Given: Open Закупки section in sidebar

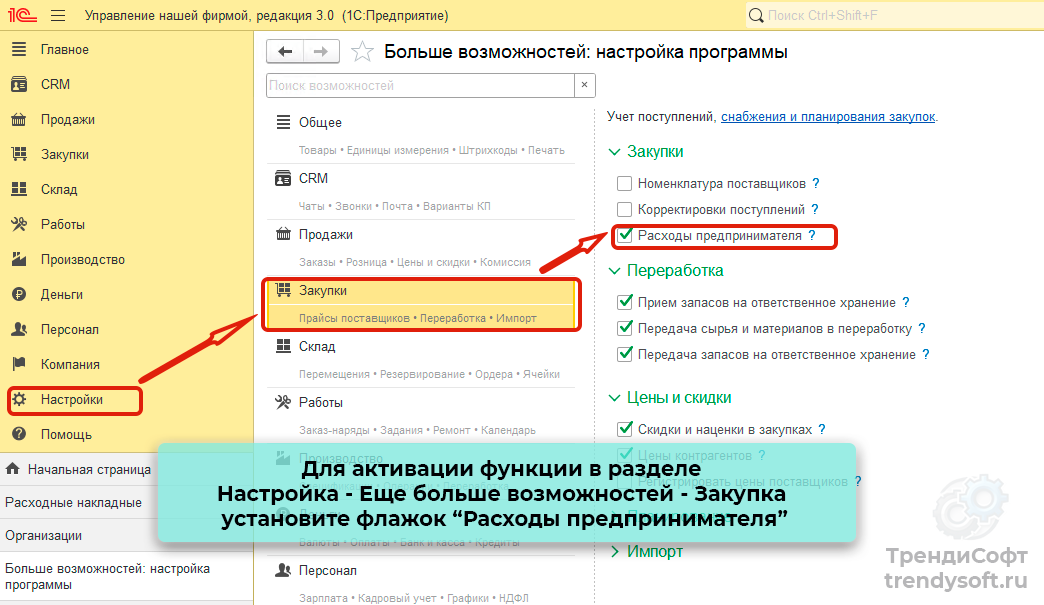Looking at the screenshot, I should pos(65,154).
